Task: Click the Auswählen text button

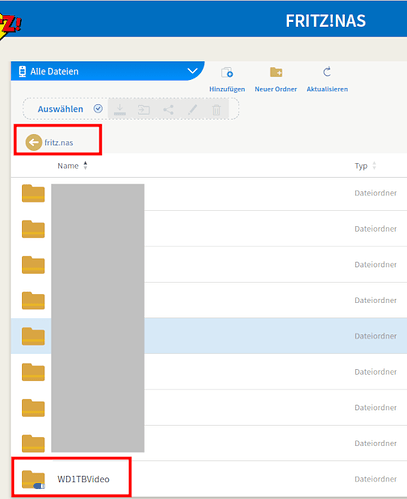Action: click(60, 109)
